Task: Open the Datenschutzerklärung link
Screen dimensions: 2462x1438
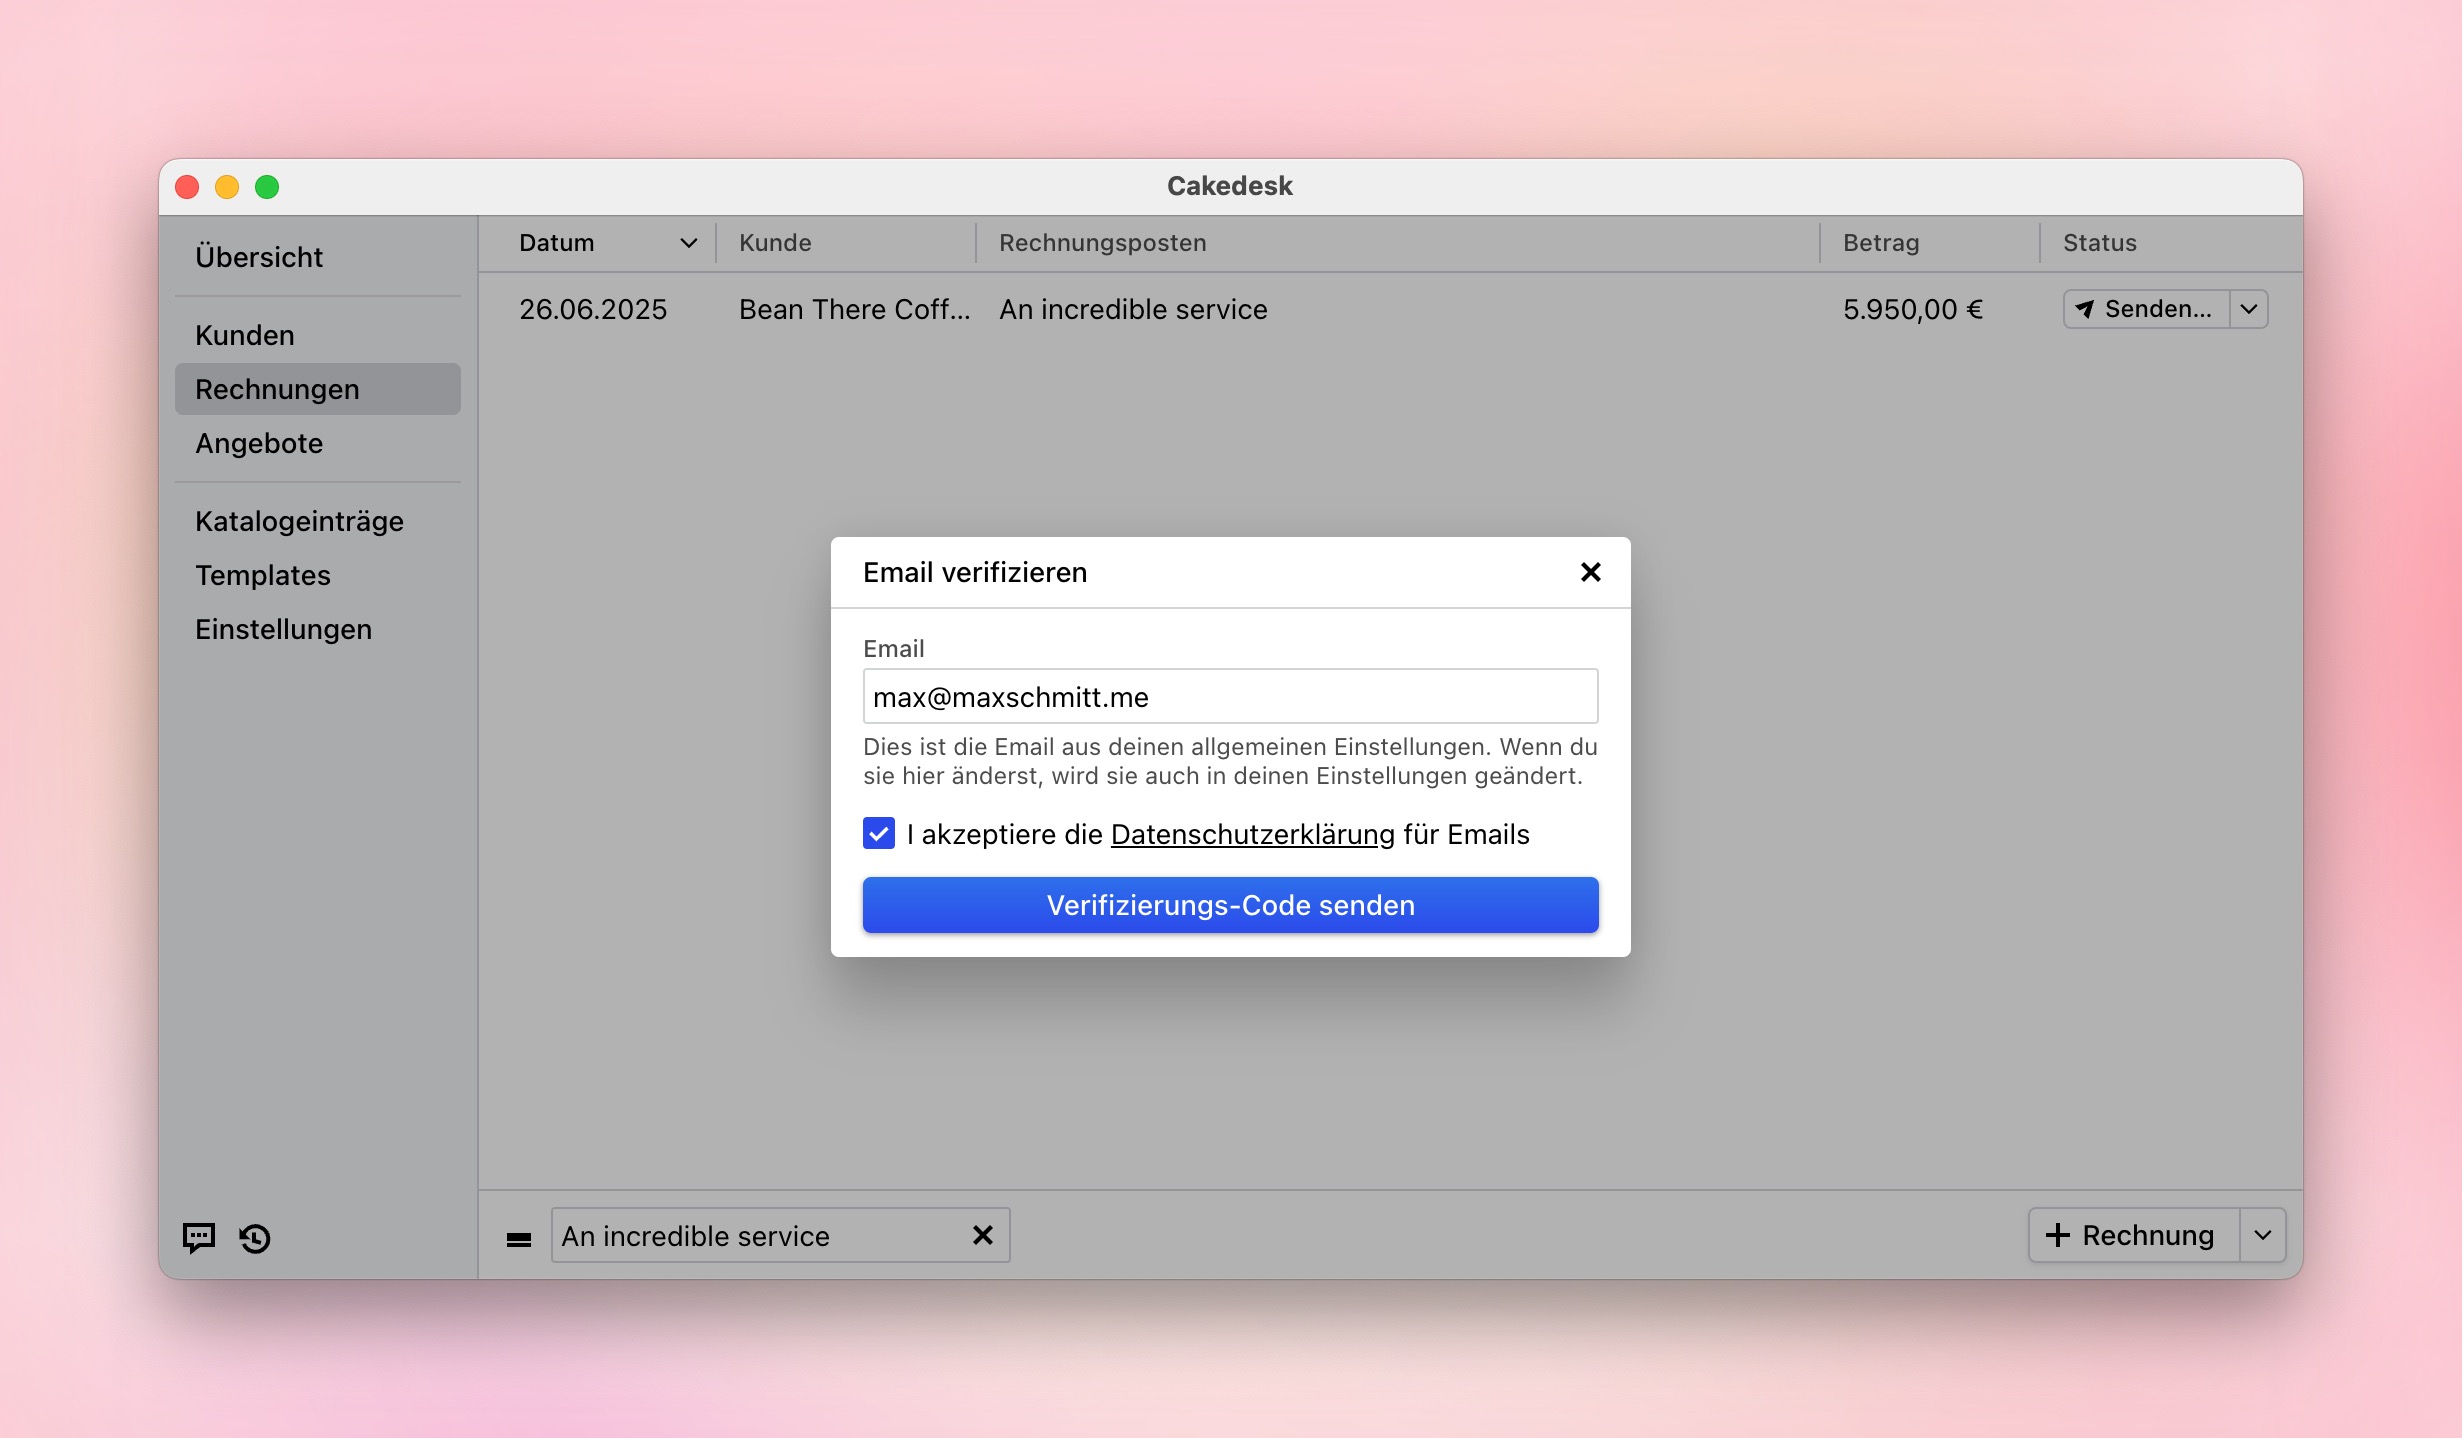Action: tap(1250, 834)
